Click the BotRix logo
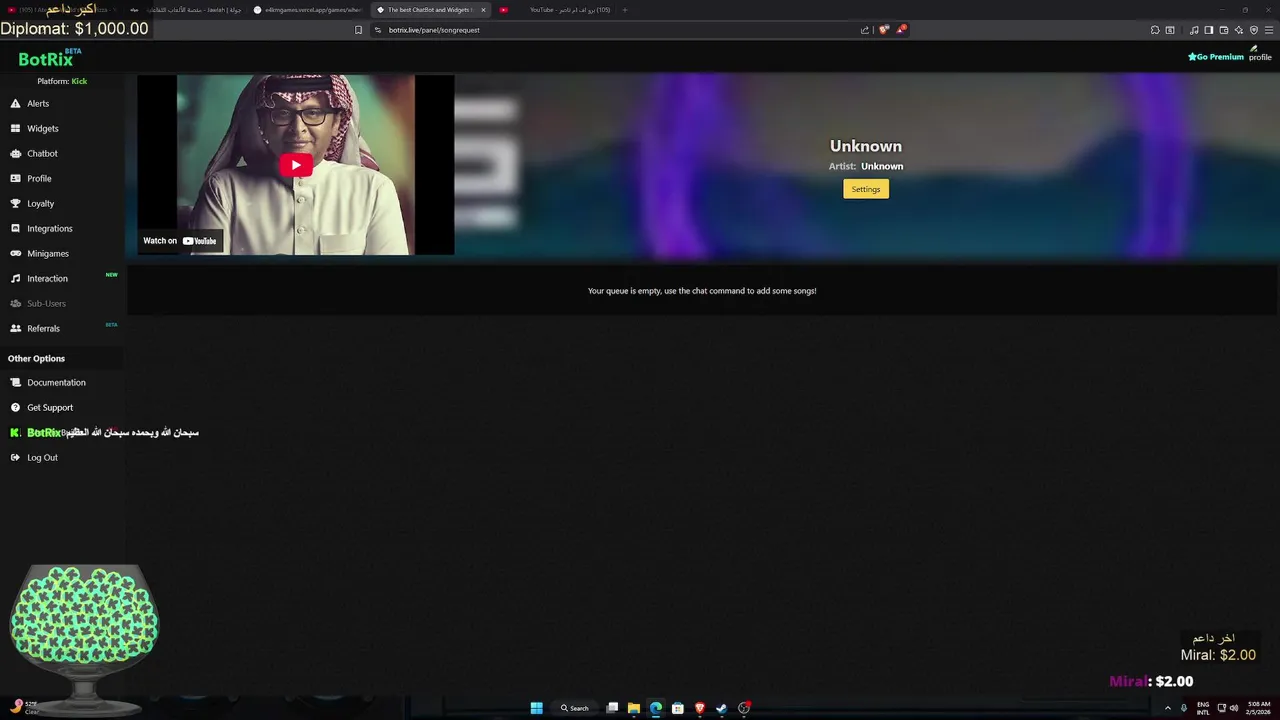This screenshot has width=1280, height=720. (x=46, y=59)
